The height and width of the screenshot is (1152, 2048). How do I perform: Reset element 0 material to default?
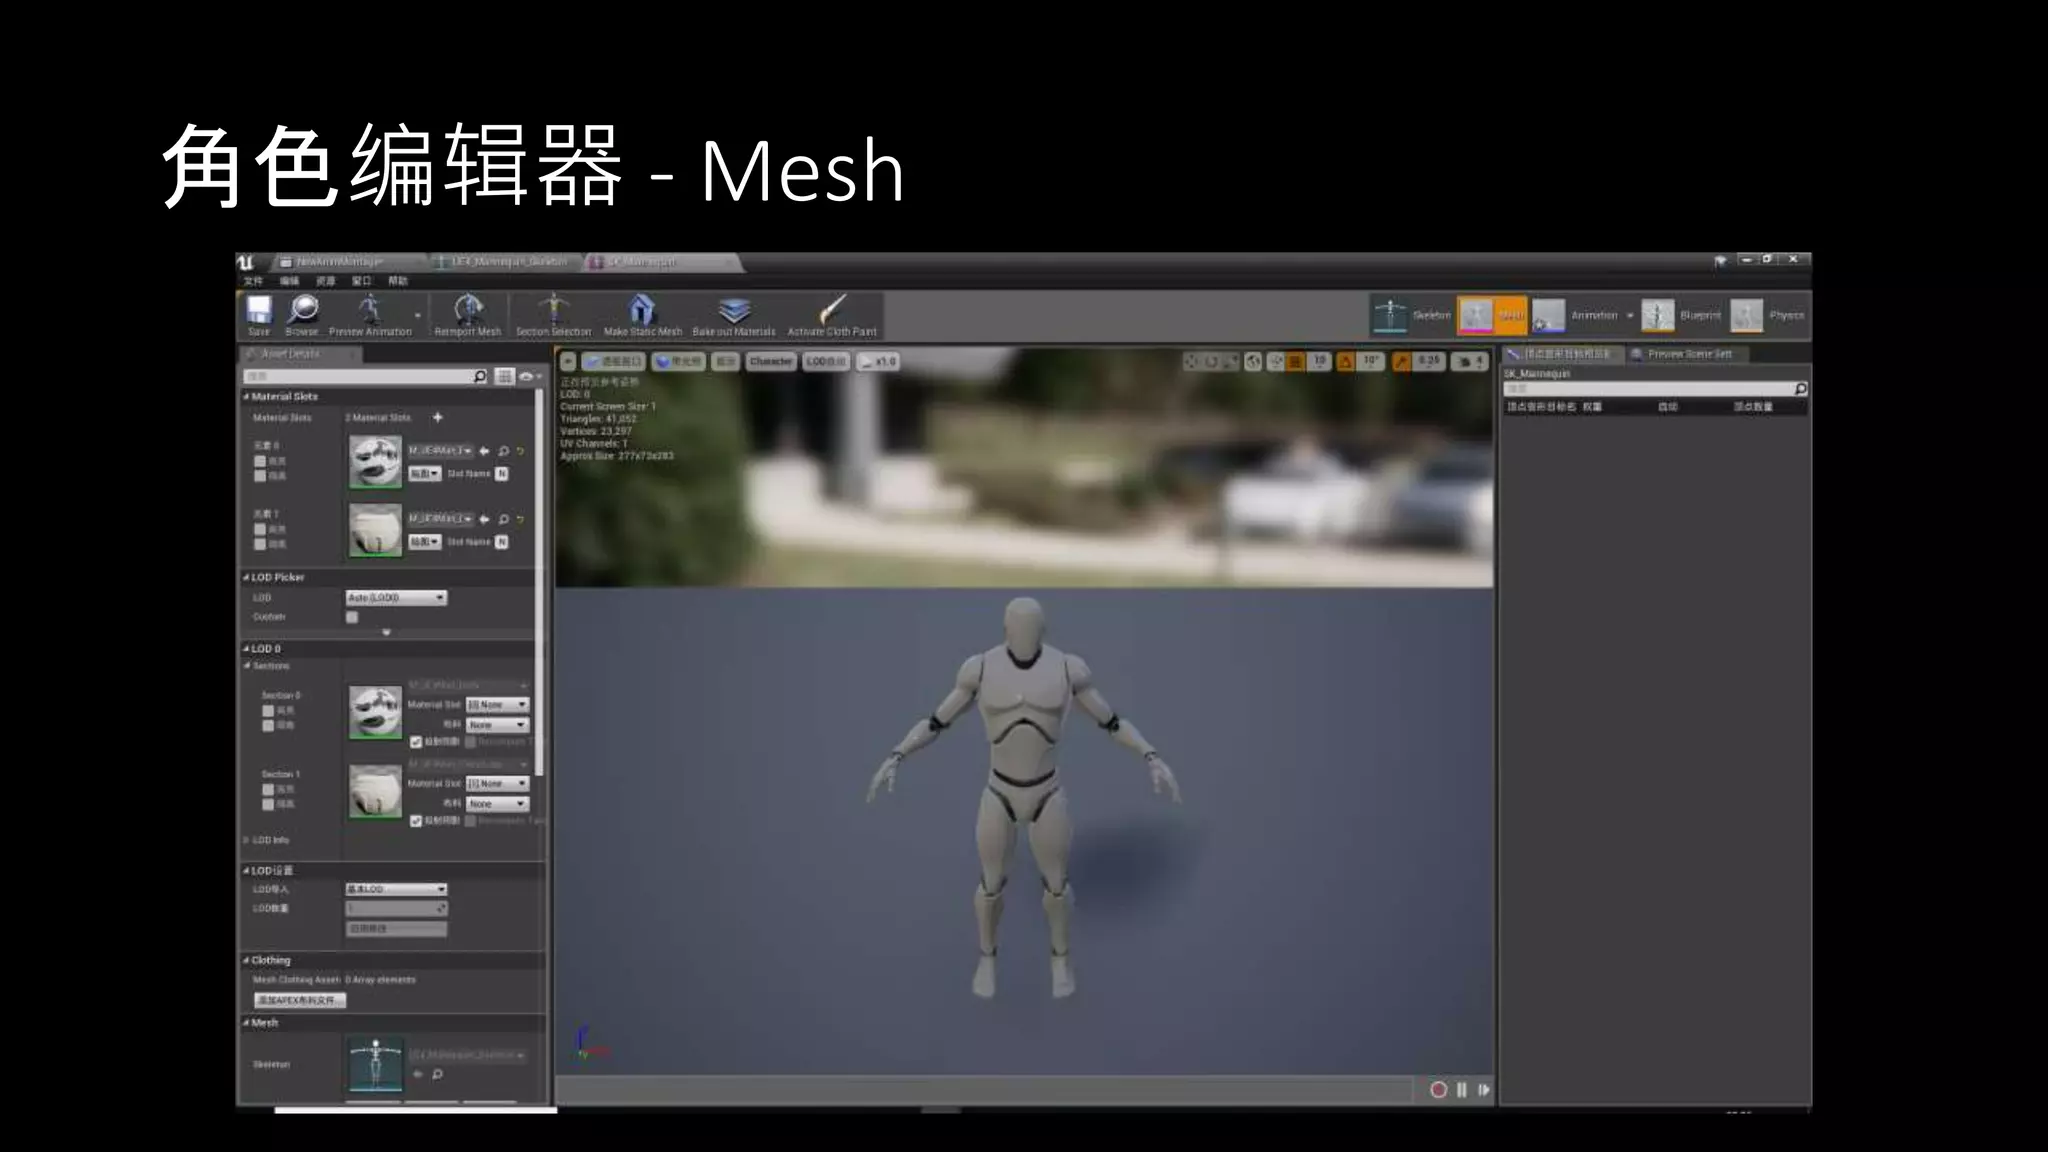pyautogui.click(x=520, y=451)
